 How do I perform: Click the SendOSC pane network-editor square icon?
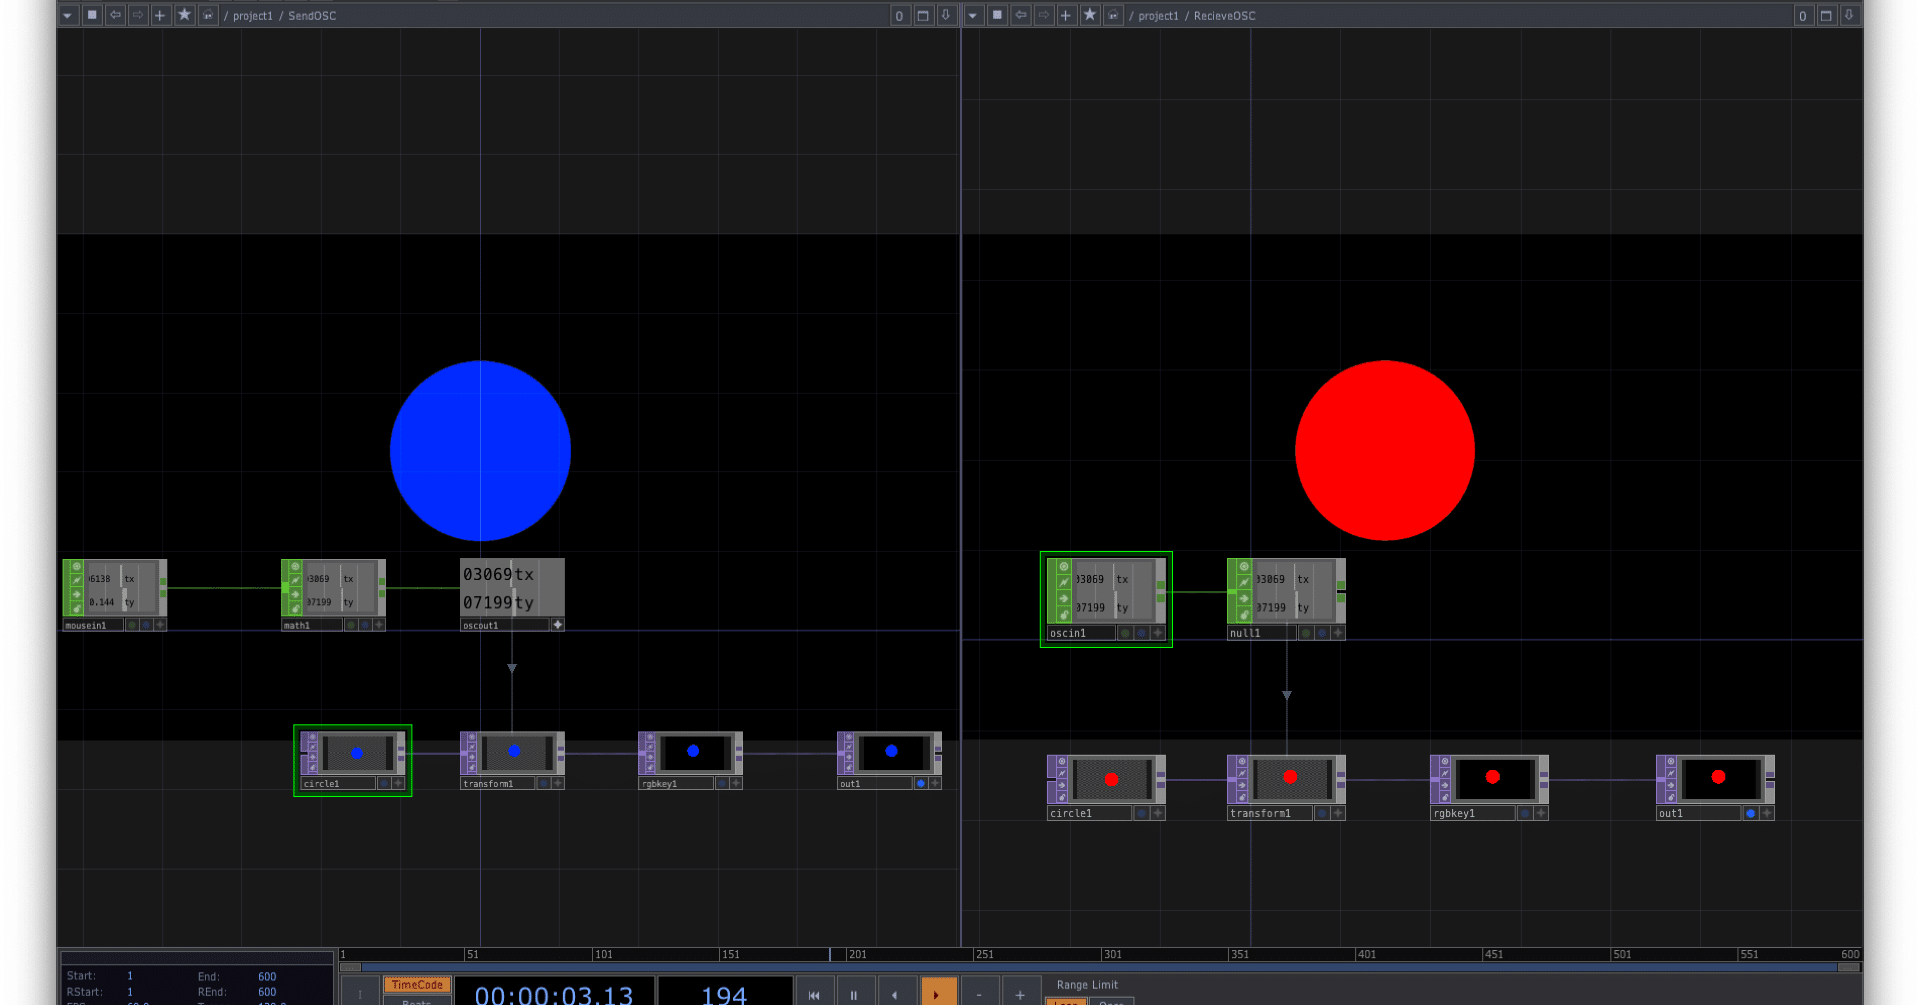[x=92, y=15]
